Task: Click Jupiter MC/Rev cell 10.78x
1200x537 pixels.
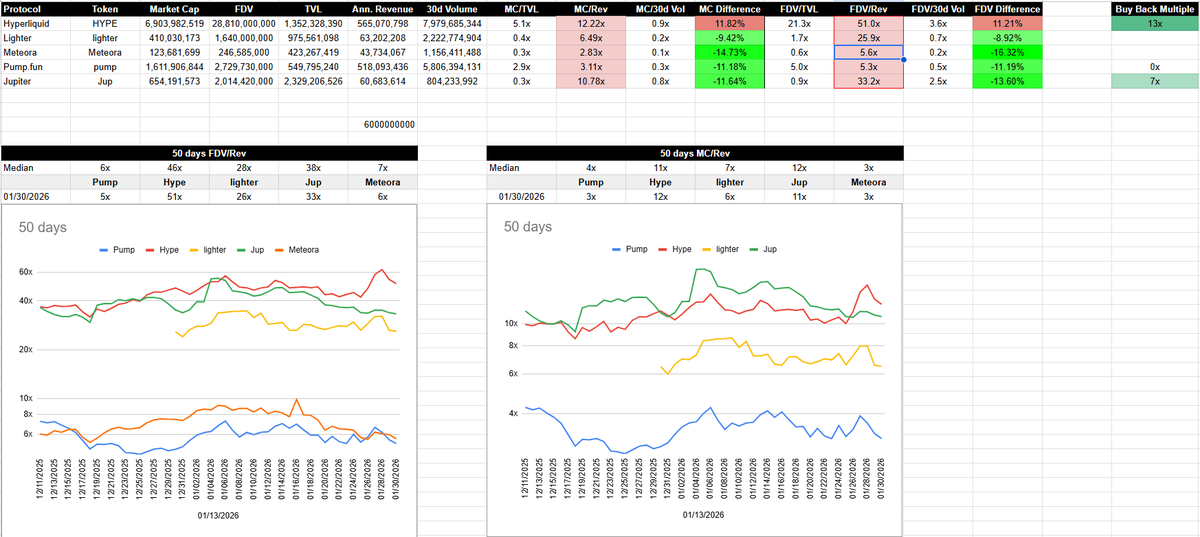Action: 590,81
